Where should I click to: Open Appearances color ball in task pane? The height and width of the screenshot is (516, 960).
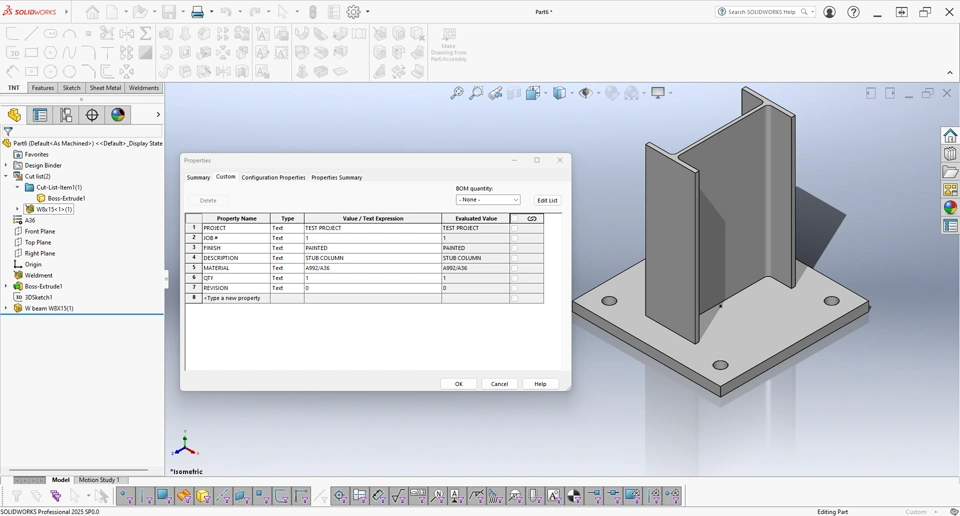coord(950,208)
